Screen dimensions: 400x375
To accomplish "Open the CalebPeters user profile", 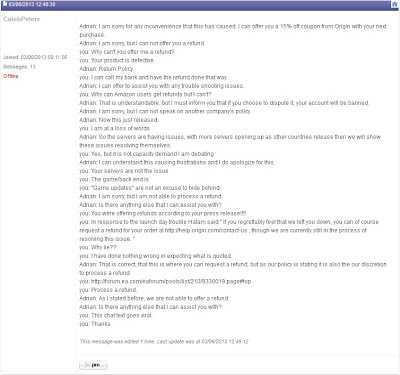I will tap(22, 19).
